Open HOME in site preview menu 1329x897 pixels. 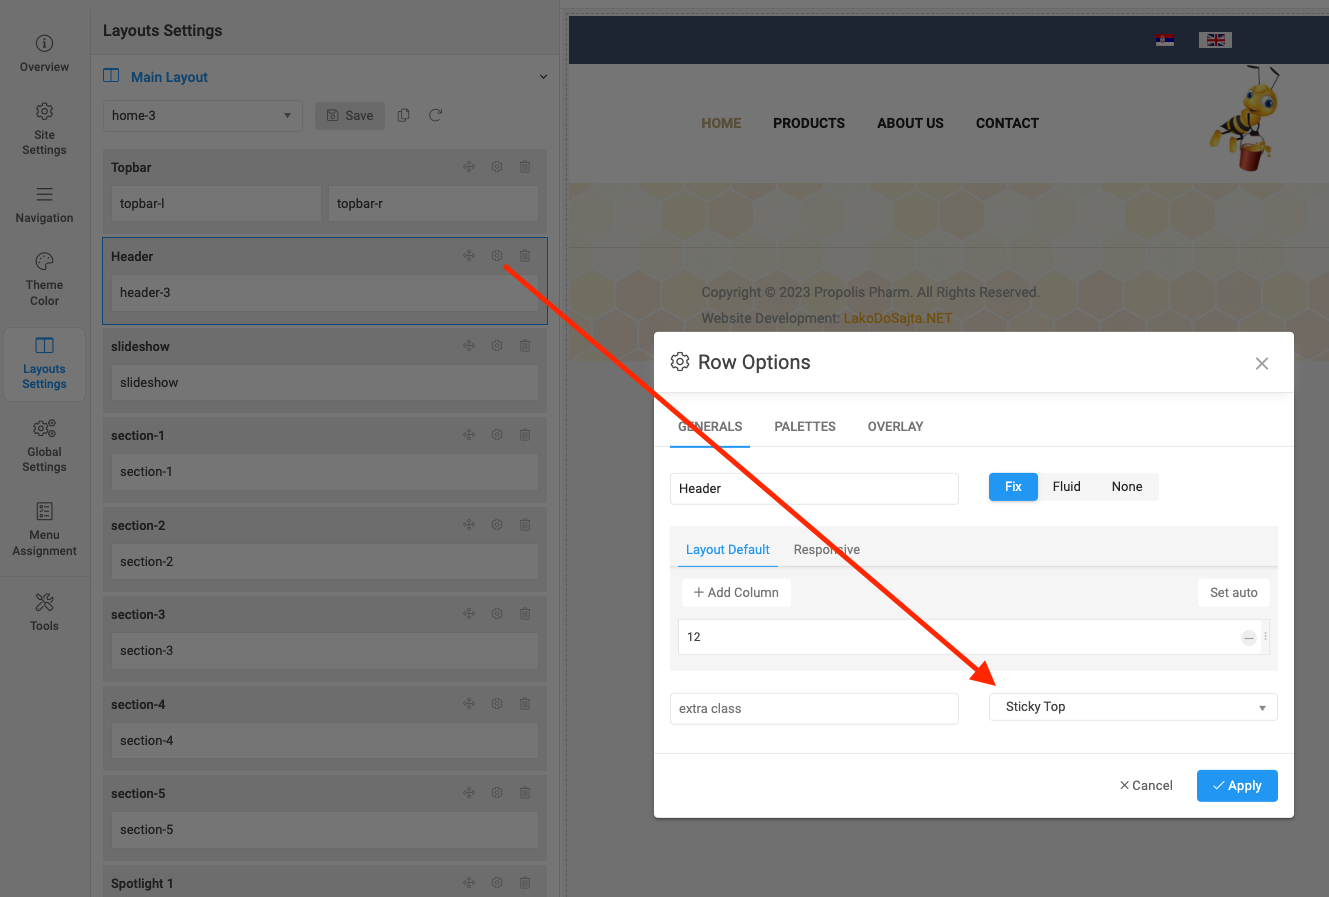pos(721,123)
